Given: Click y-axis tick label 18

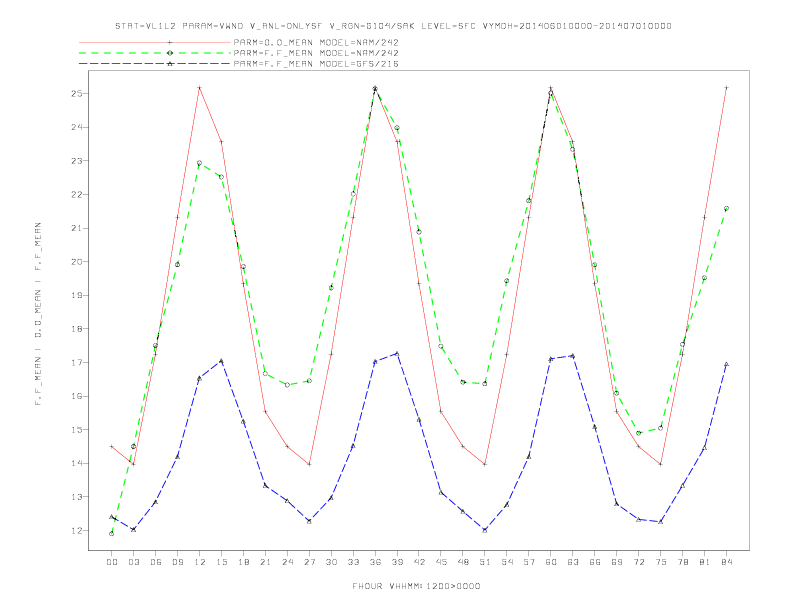Looking at the screenshot, I should click(x=77, y=329).
